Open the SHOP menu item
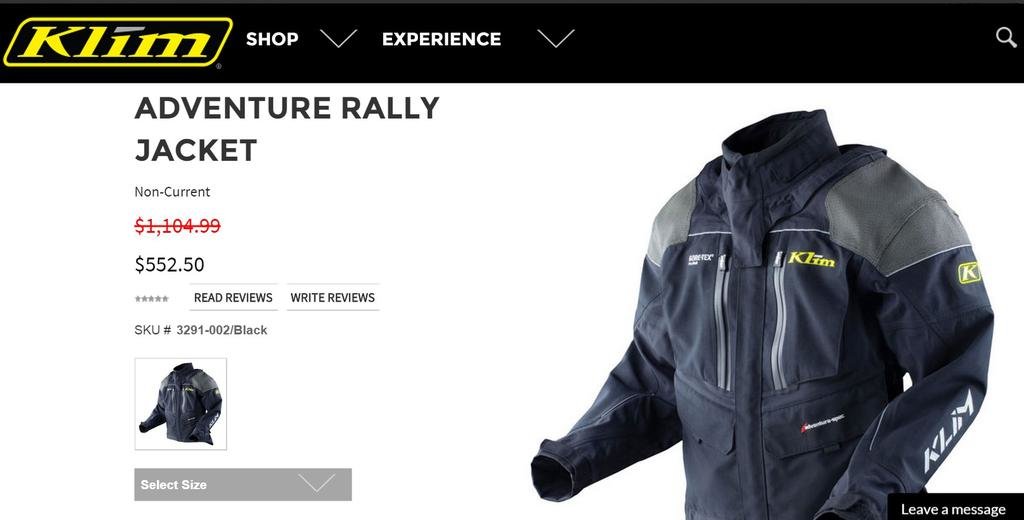 coord(272,39)
